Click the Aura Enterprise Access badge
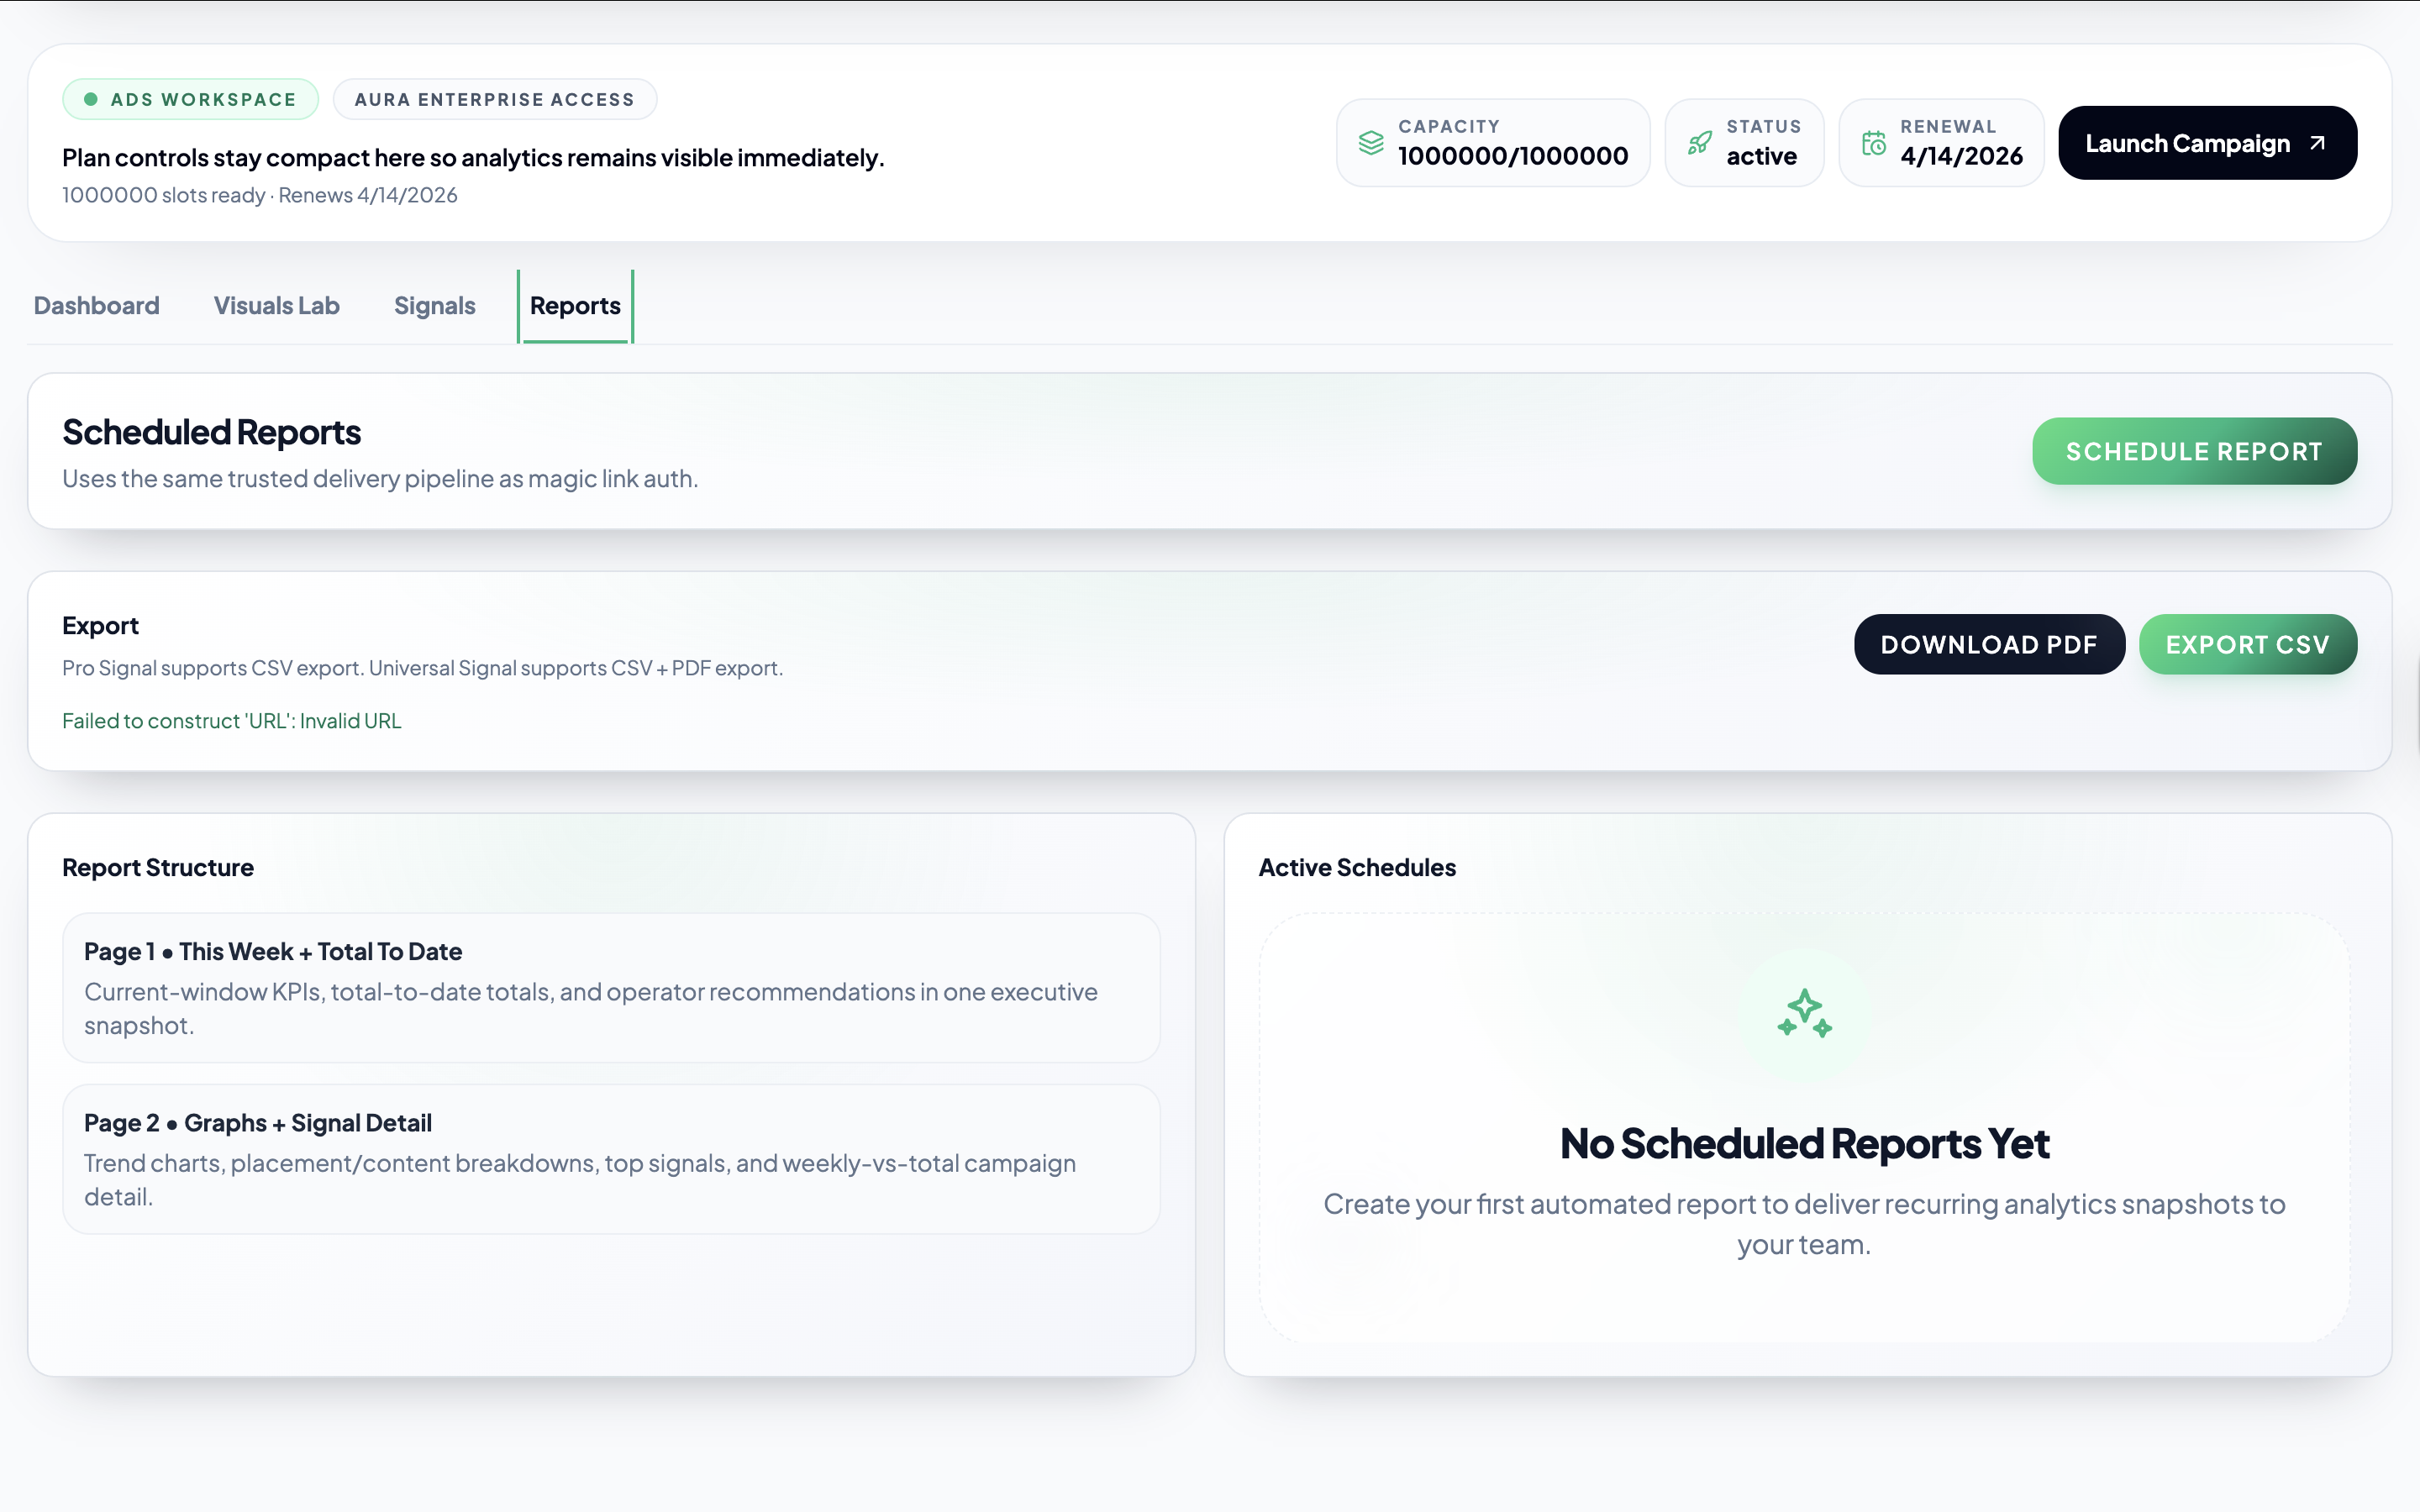This screenshot has width=2420, height=1512. [x=494, y=98]
